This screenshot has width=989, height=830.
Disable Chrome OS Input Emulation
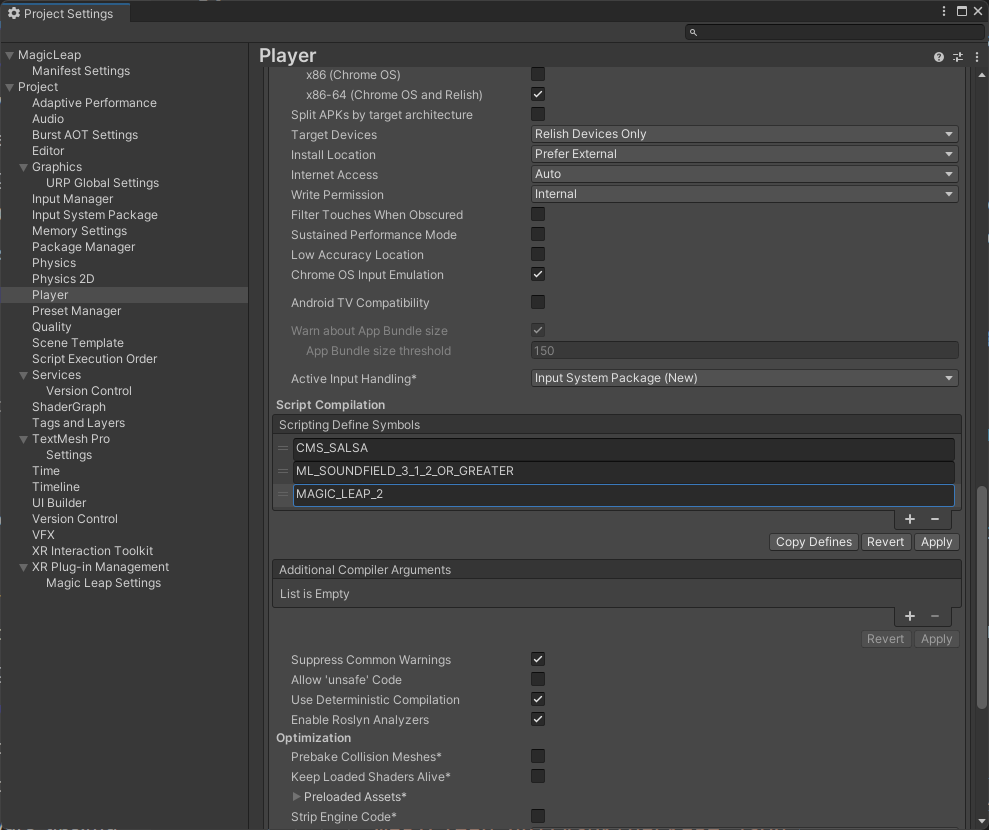538,274
